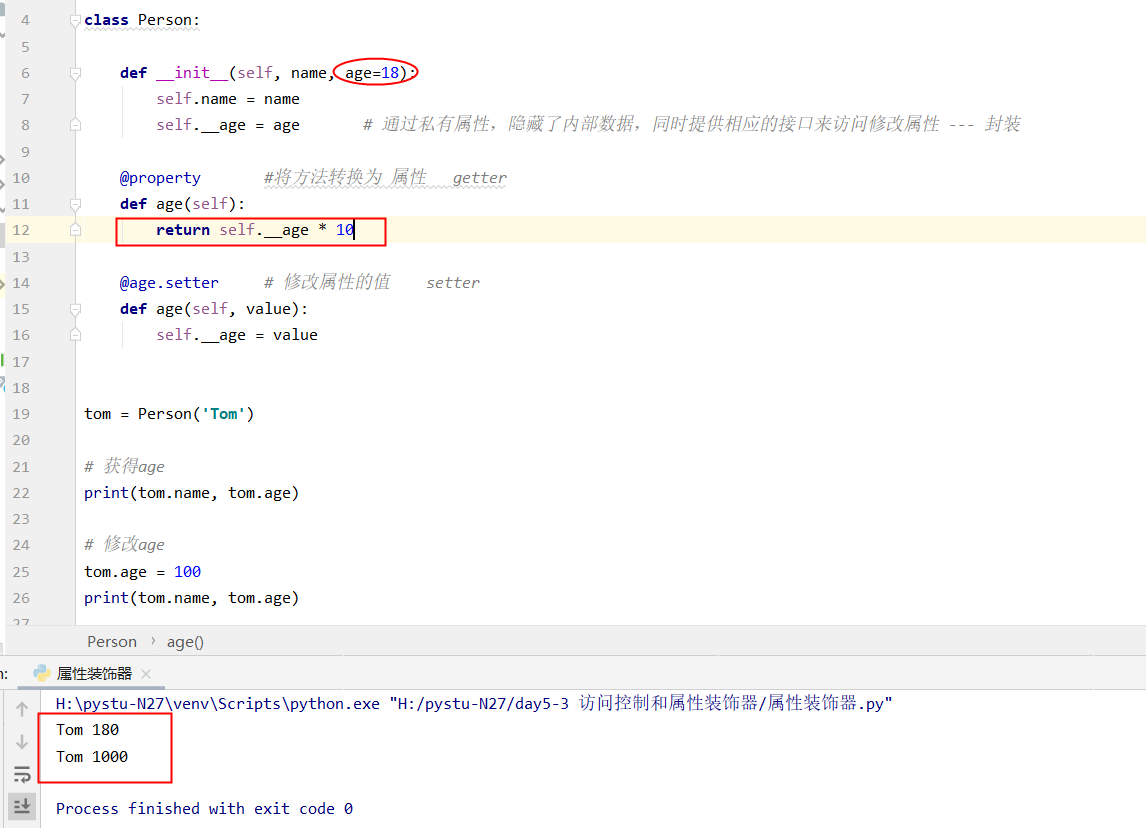Toggle soft-wrap in the run console

click(21, 774)
